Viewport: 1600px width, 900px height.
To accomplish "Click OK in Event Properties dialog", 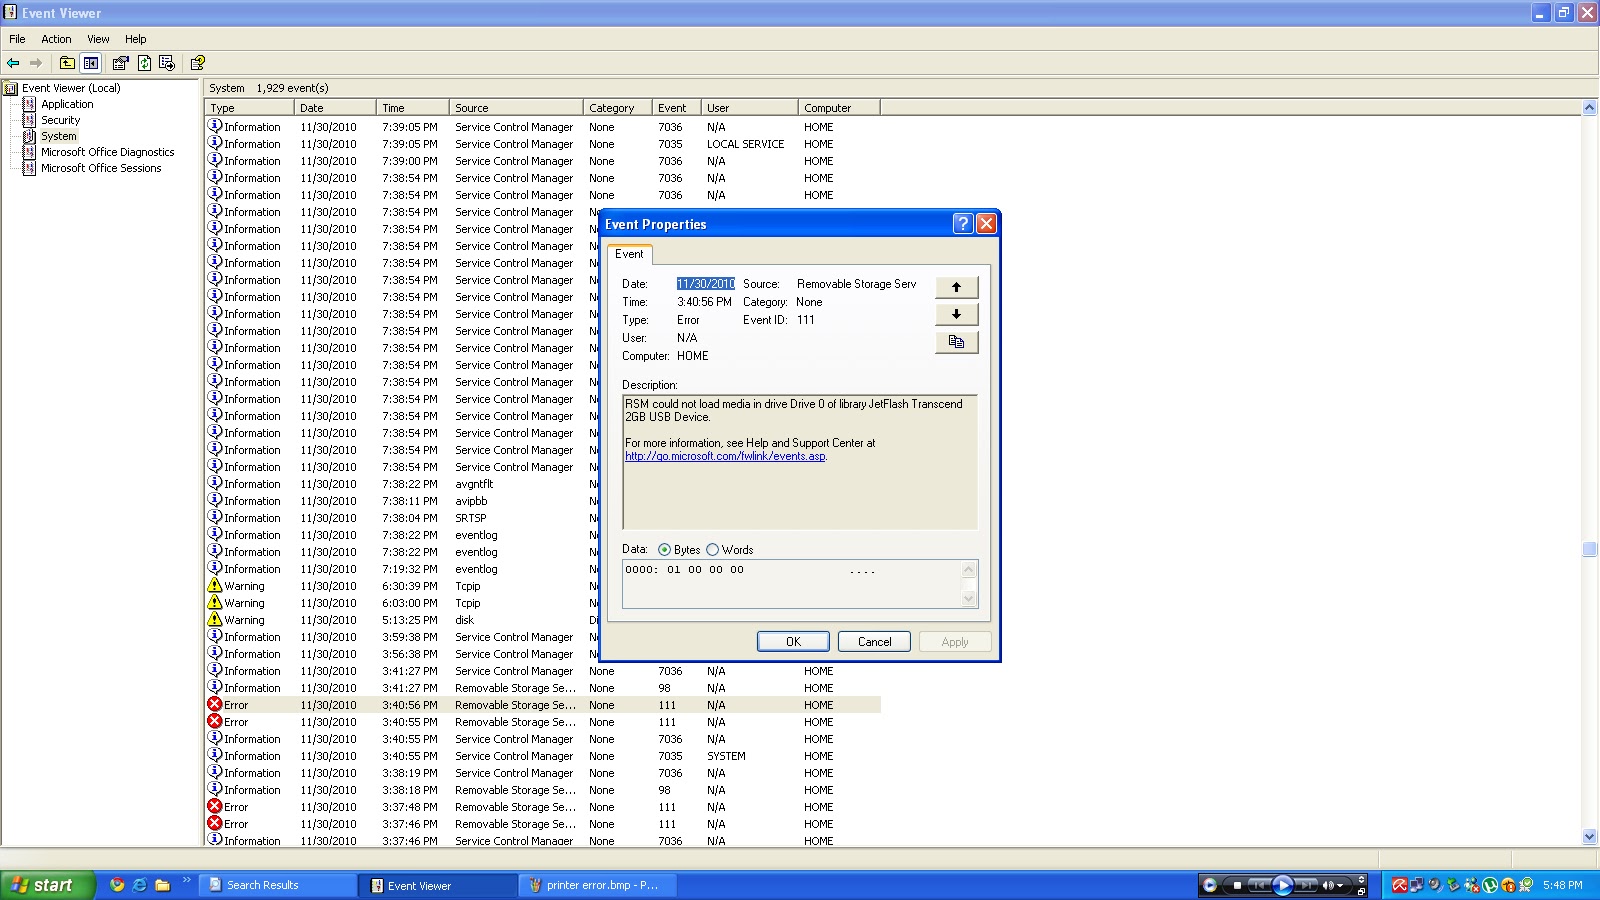I will [793, 642].
